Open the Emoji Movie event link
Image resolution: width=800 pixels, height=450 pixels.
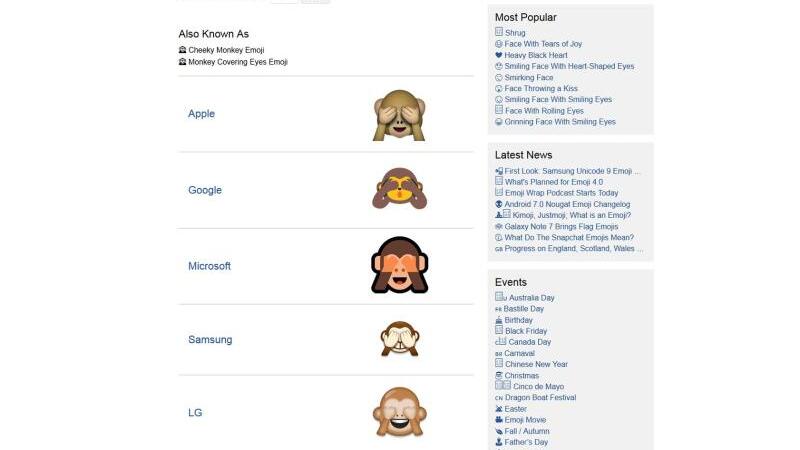pyautogui.click(x=525, y=420)
